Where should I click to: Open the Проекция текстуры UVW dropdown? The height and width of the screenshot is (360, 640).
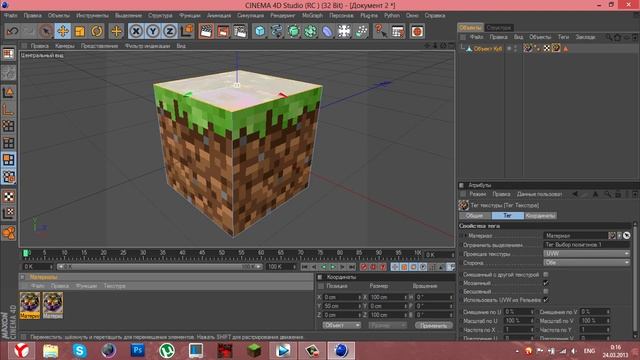coord(587,253)
